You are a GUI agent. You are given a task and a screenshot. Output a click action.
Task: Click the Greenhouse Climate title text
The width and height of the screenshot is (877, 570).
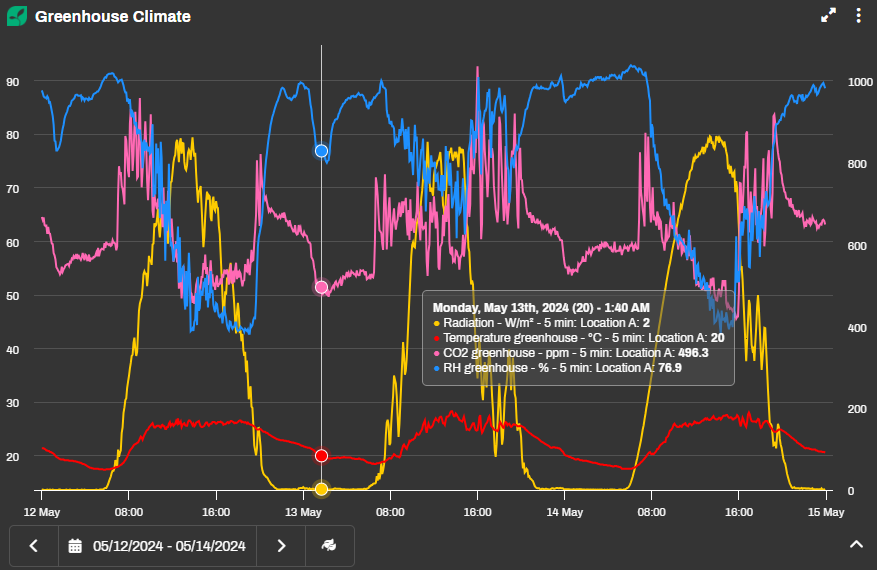(112, 17)
